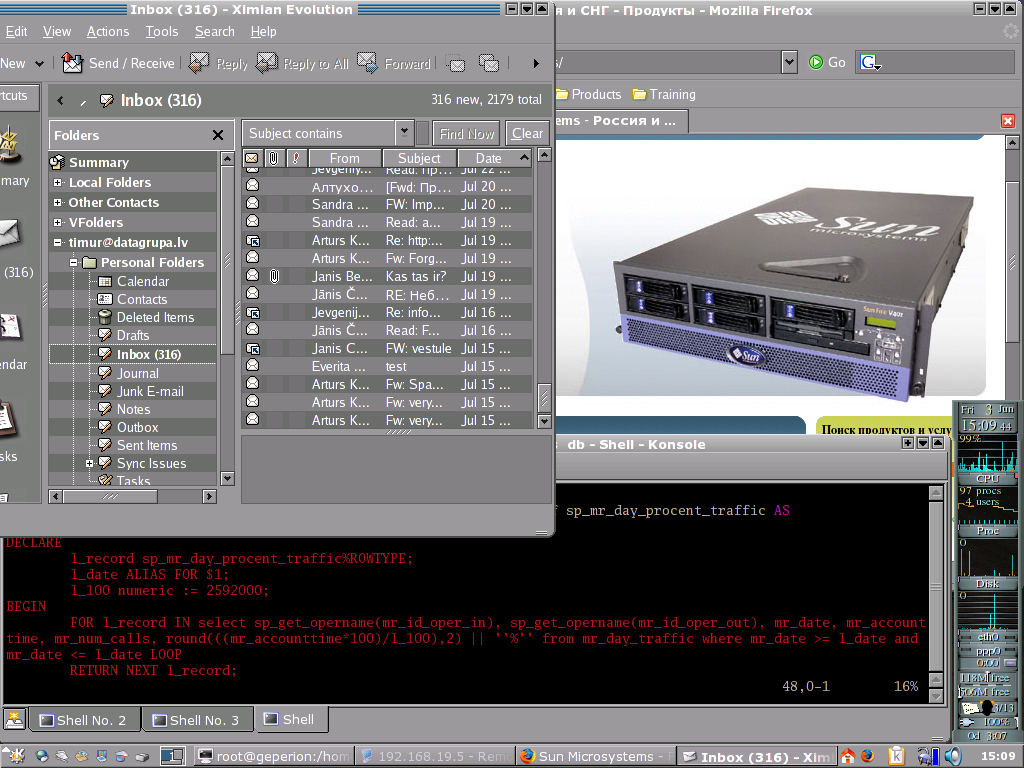Viewport: 1024px width, 768px height.
Task: Forward the selected email
Action: [x=394, y=63]
